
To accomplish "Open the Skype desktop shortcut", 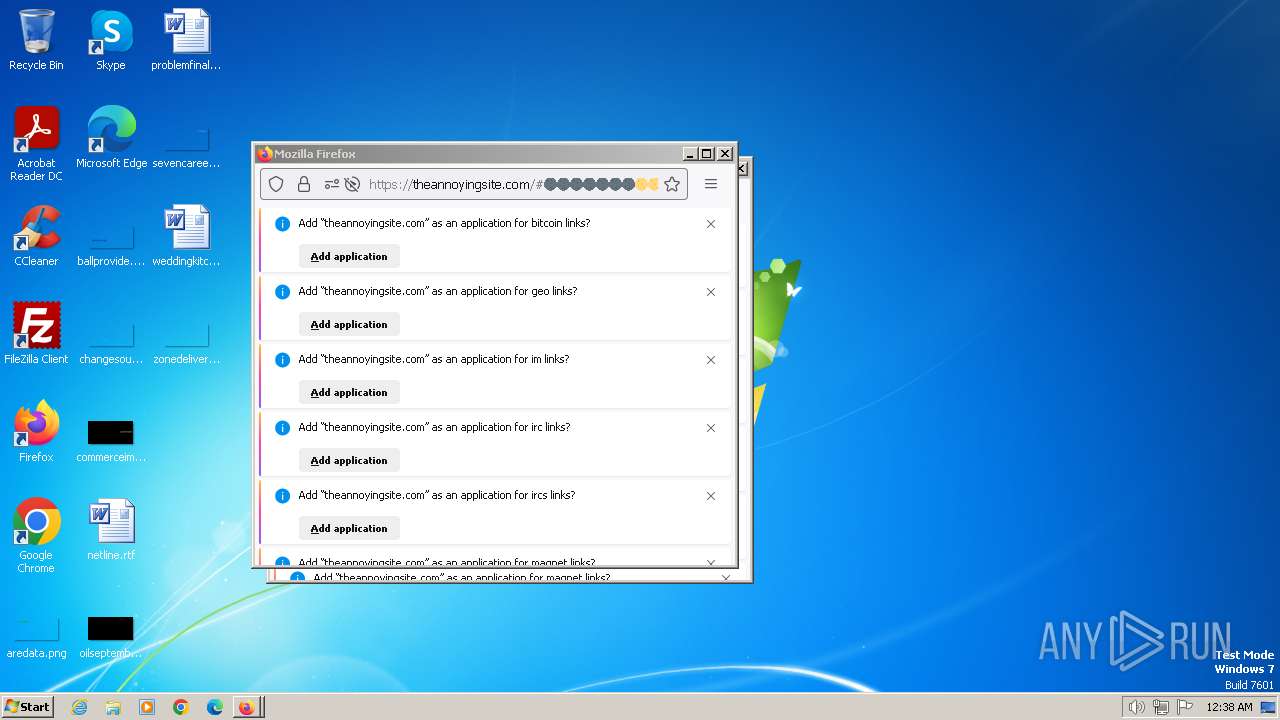I will tap(110, 40).
